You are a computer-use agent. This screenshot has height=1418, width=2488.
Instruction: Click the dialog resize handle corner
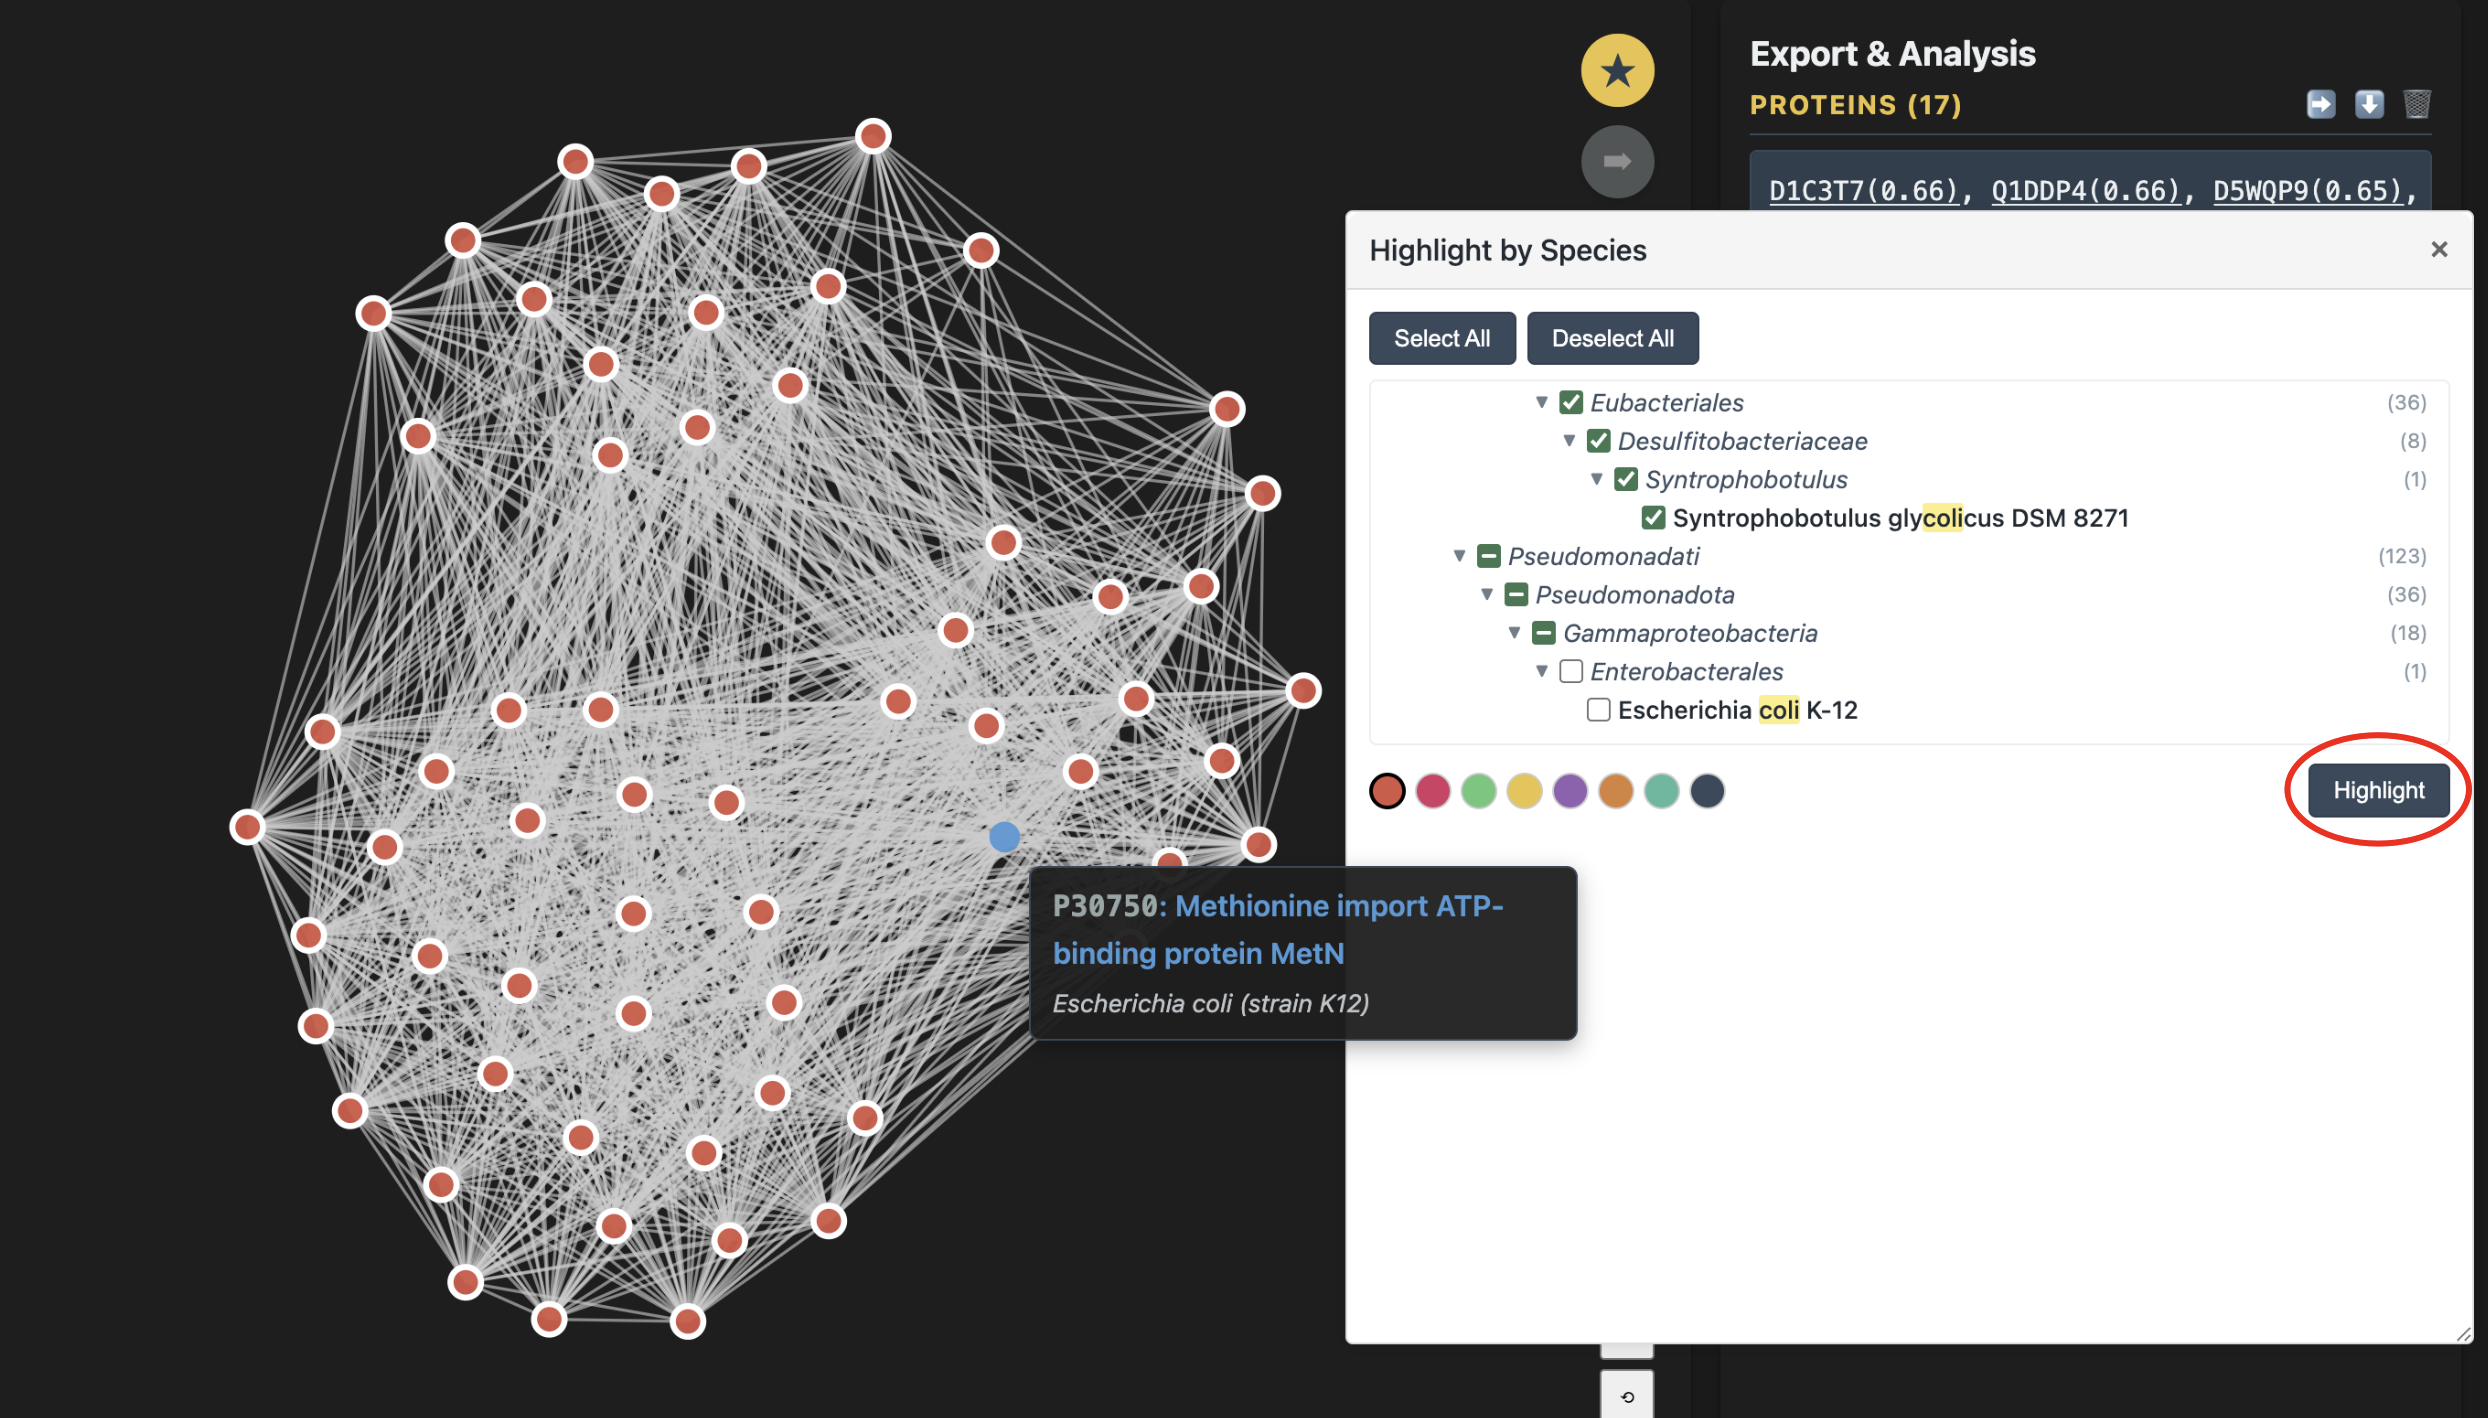coord(2463,1334)
